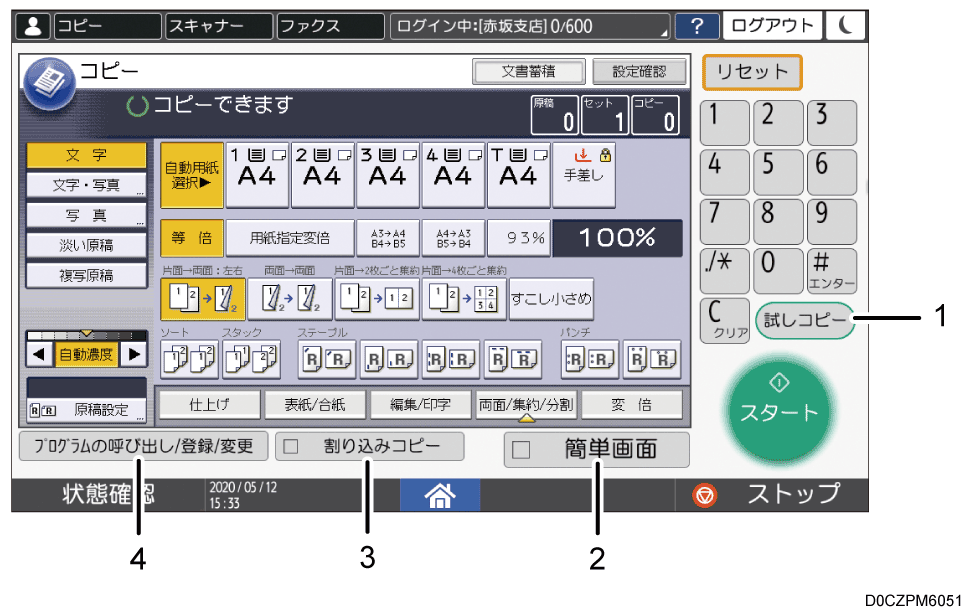
Task: Select the bottom-left staple icon
Action: pos(389,359)
